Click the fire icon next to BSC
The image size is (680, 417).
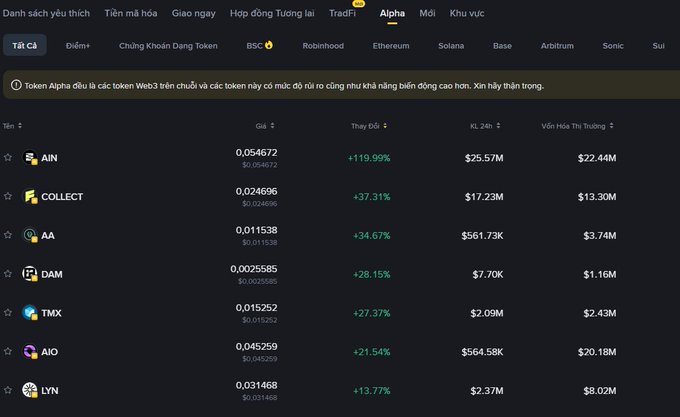click(269, 45)
